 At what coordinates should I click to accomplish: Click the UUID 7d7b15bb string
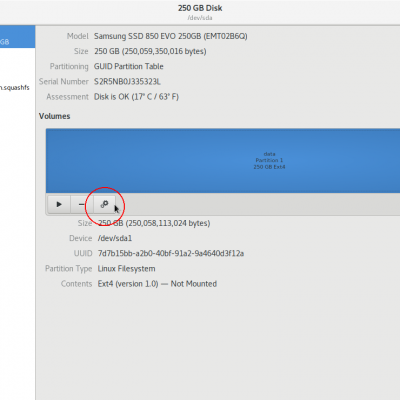point(171,253)
